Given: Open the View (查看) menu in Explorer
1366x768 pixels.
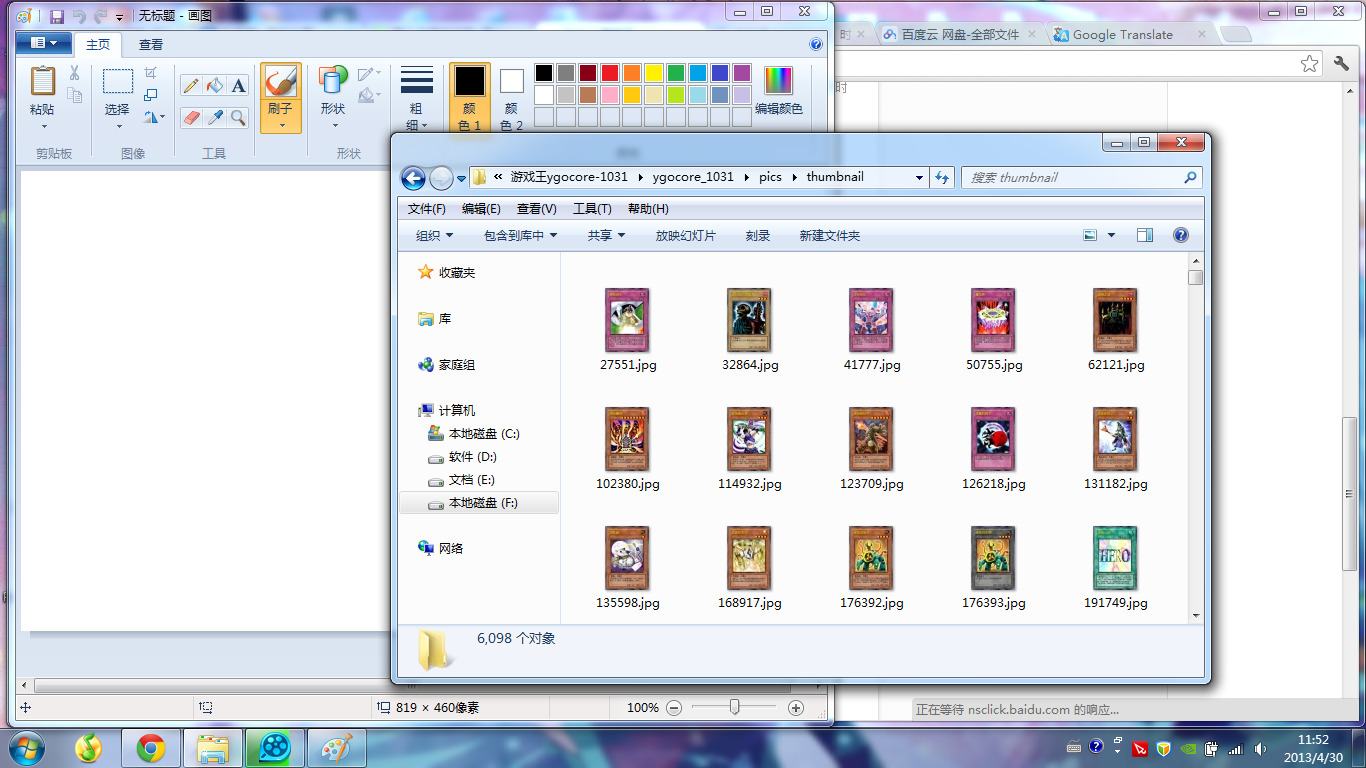Looking at the screenshot, I should [536, 209].
